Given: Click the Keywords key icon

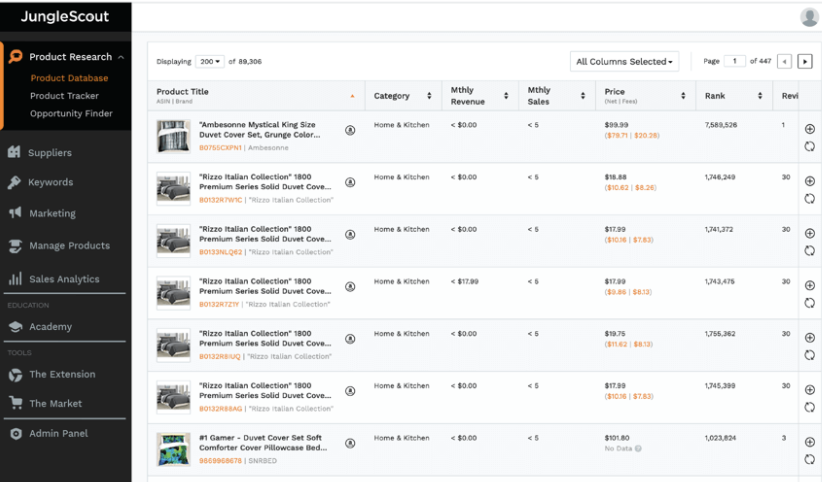Looking at the screenshot, I should tap(14, 182).
